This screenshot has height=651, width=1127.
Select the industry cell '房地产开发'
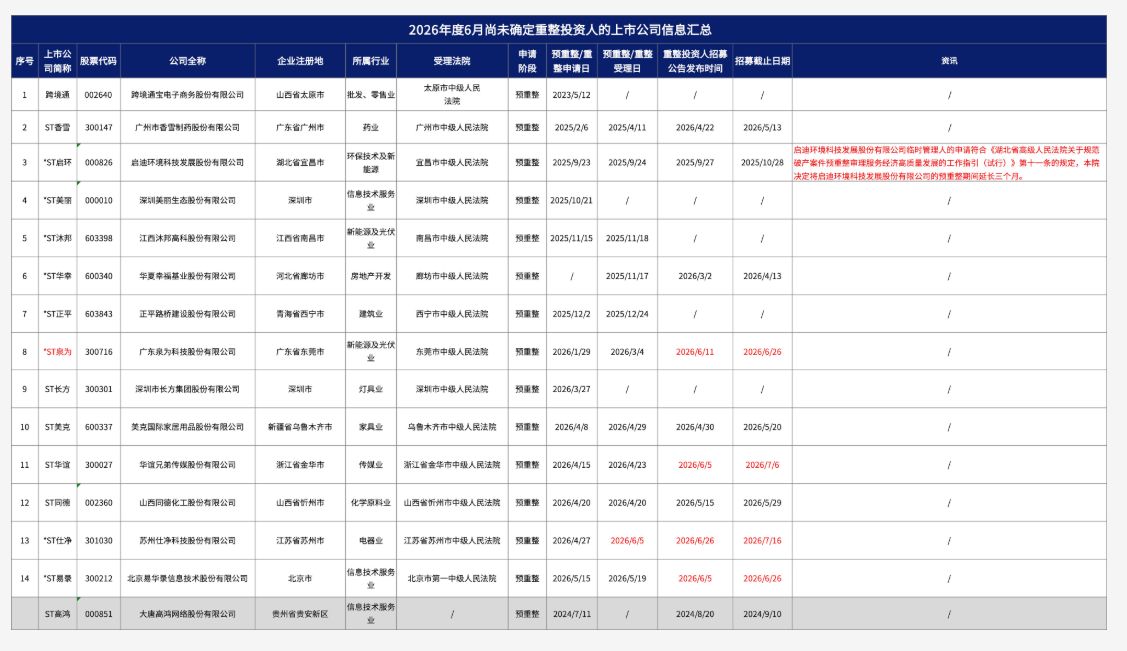click(371, 276)
